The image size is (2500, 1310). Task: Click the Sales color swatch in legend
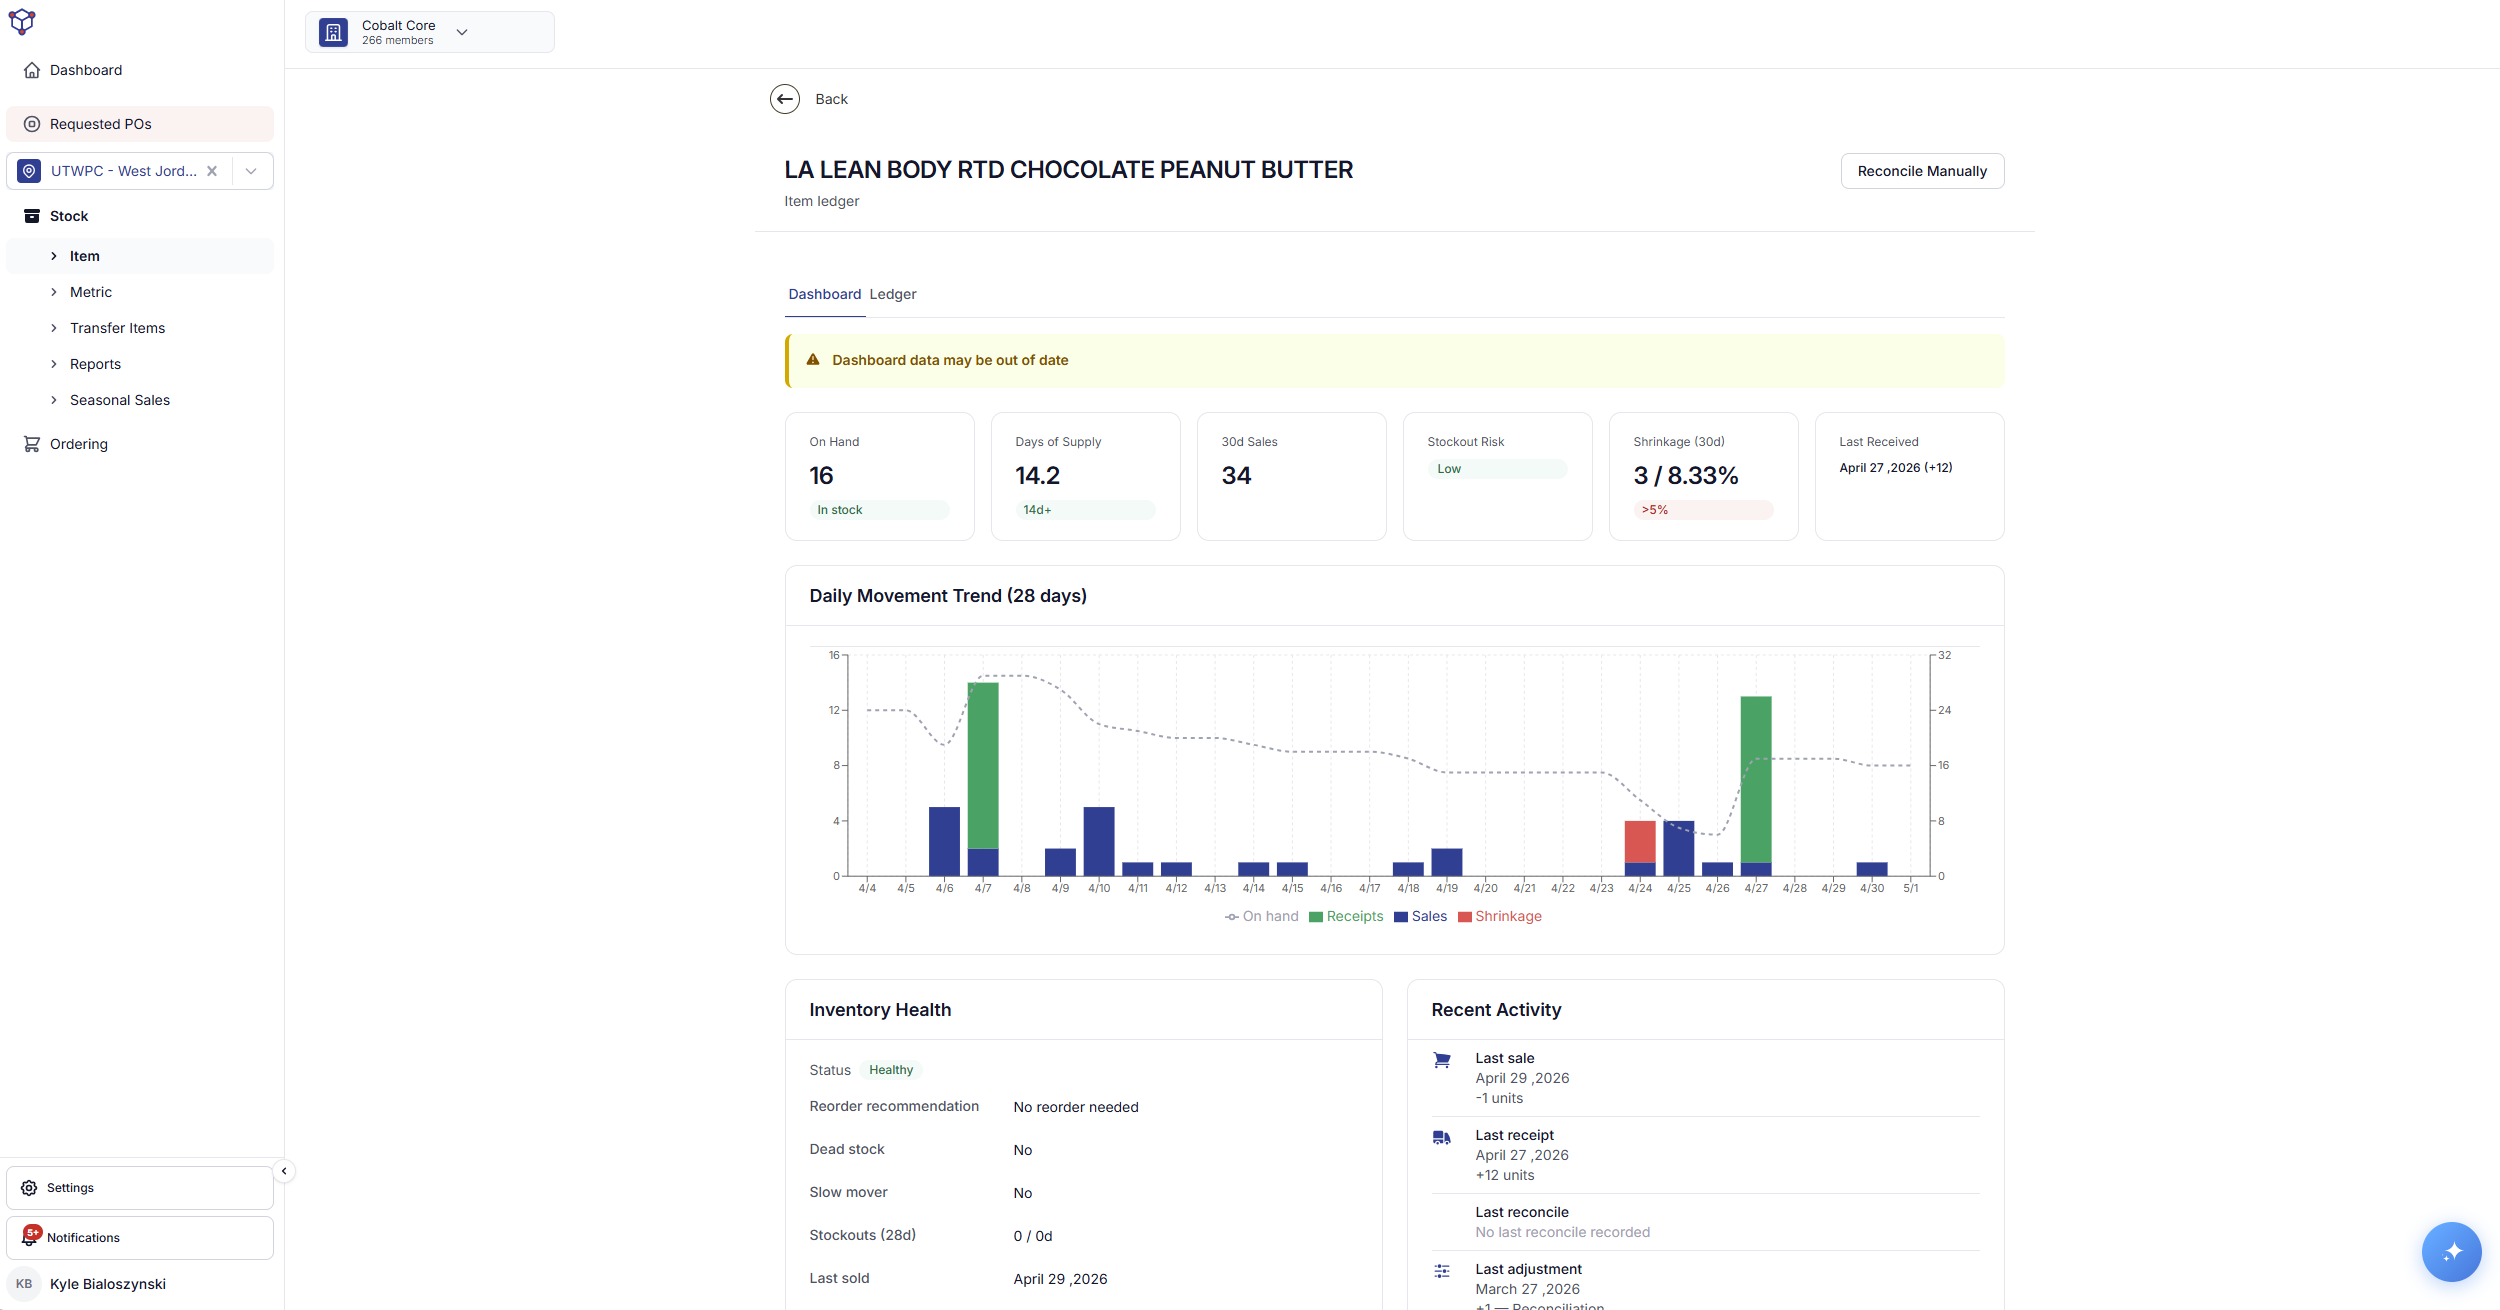[x=1401, y=917]
